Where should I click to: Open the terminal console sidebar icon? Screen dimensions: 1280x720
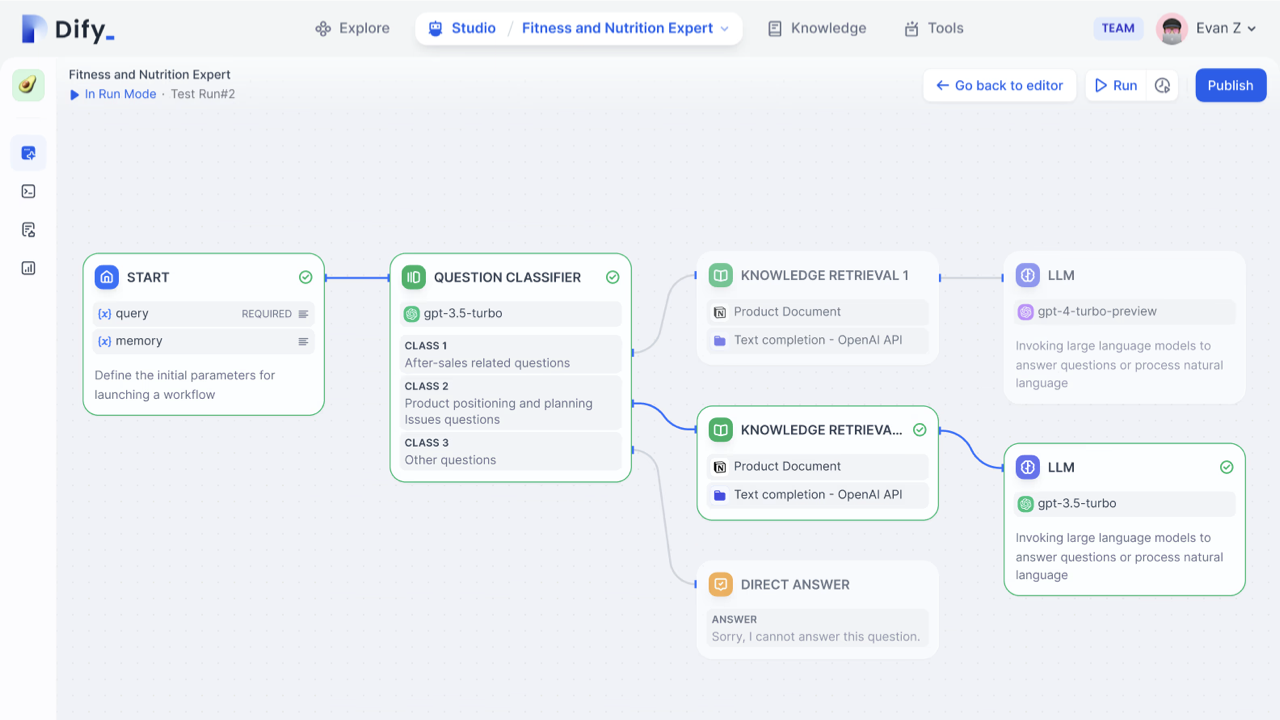click(x=28, y=191)
